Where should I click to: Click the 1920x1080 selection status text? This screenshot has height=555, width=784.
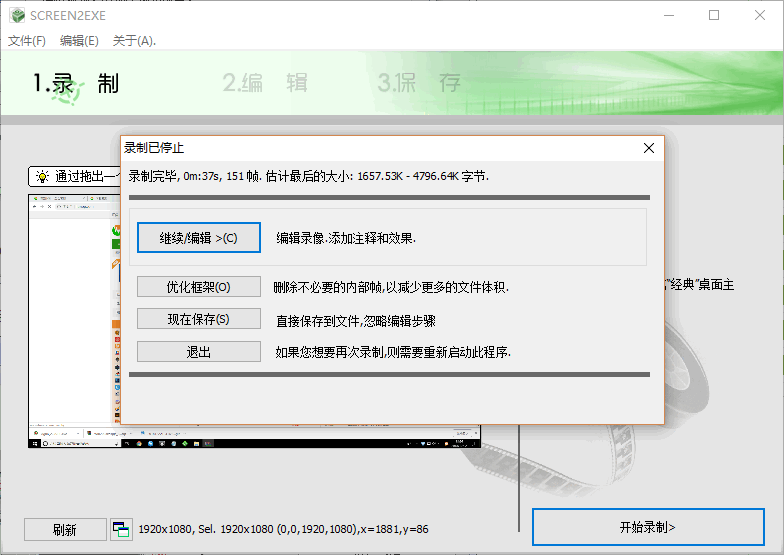pyautogui.click(x=284, y=529)
